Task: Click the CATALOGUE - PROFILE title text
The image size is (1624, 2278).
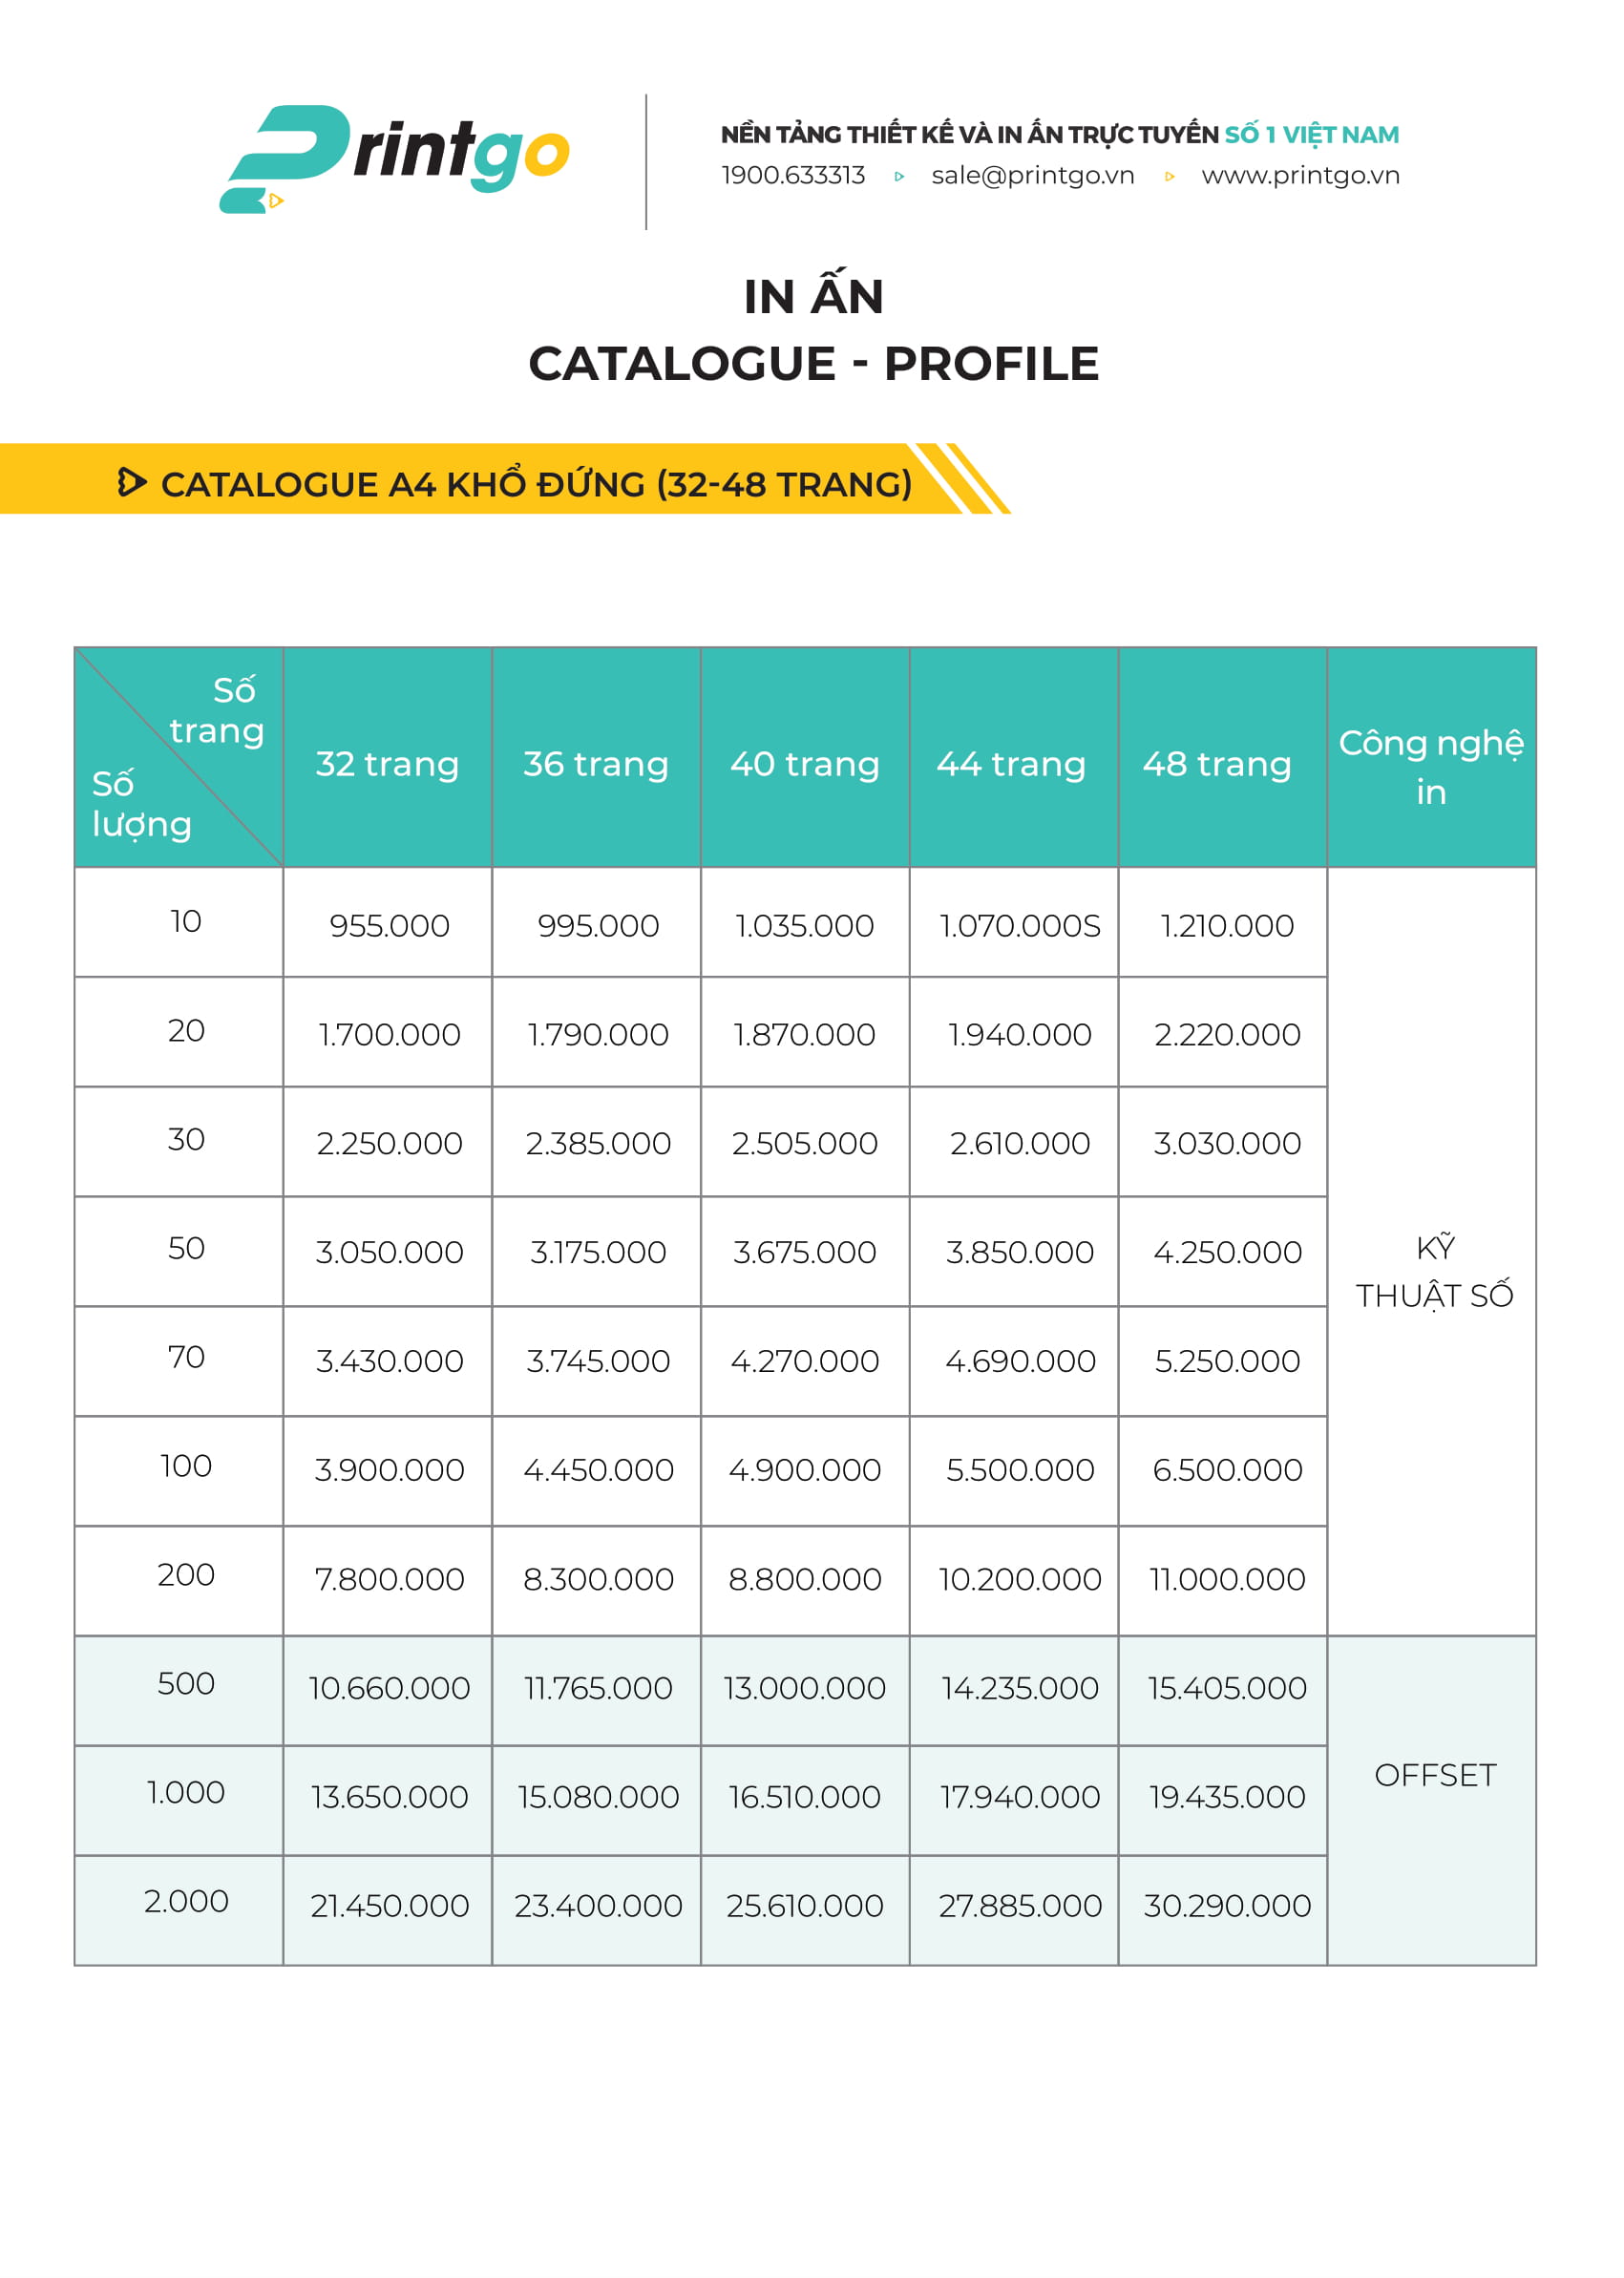Action: [813, 364]
